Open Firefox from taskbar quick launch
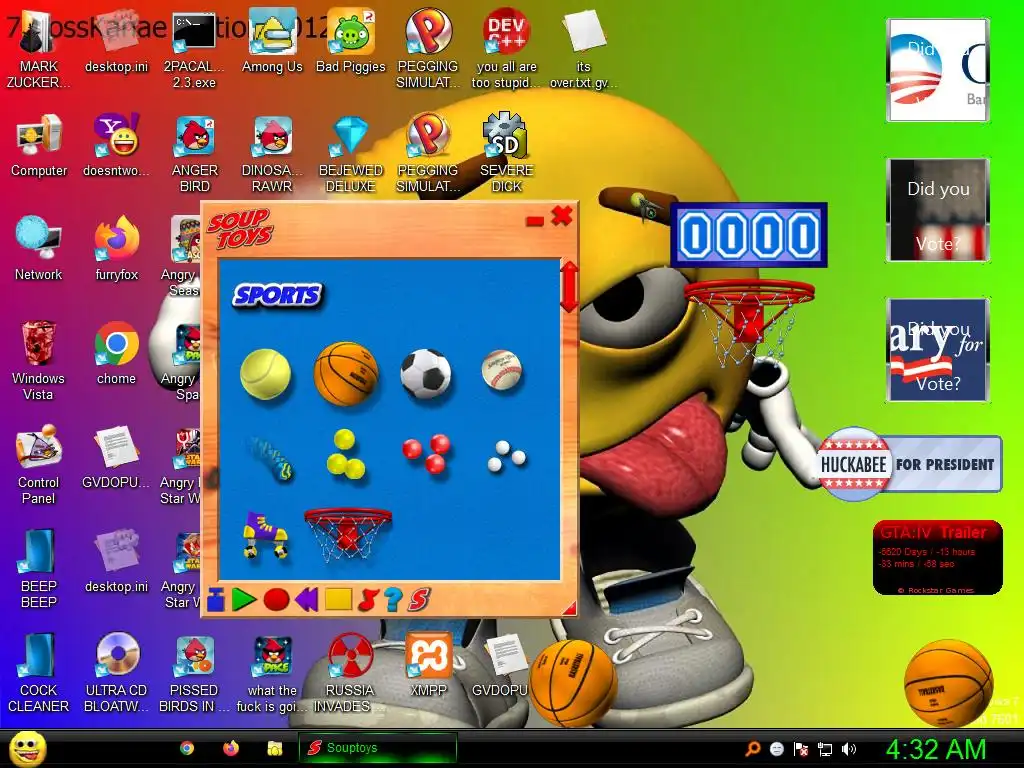Screen dimensions: 1024x768 231,748
